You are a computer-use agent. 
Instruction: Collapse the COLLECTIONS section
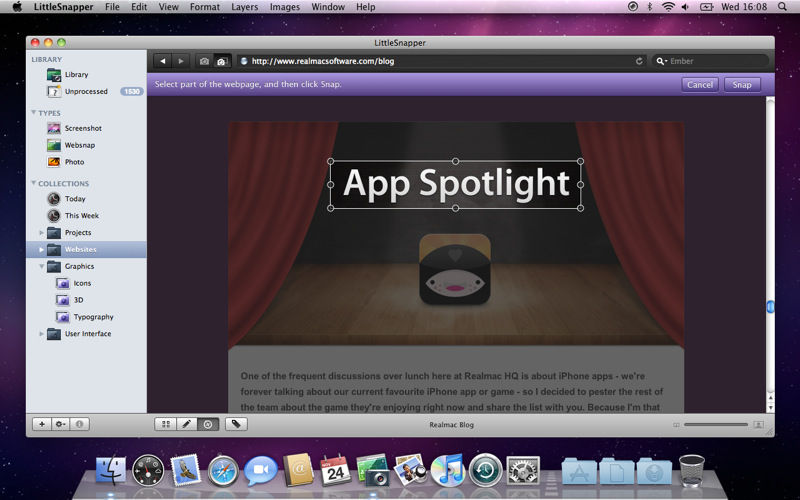click(x=34, y=183)
